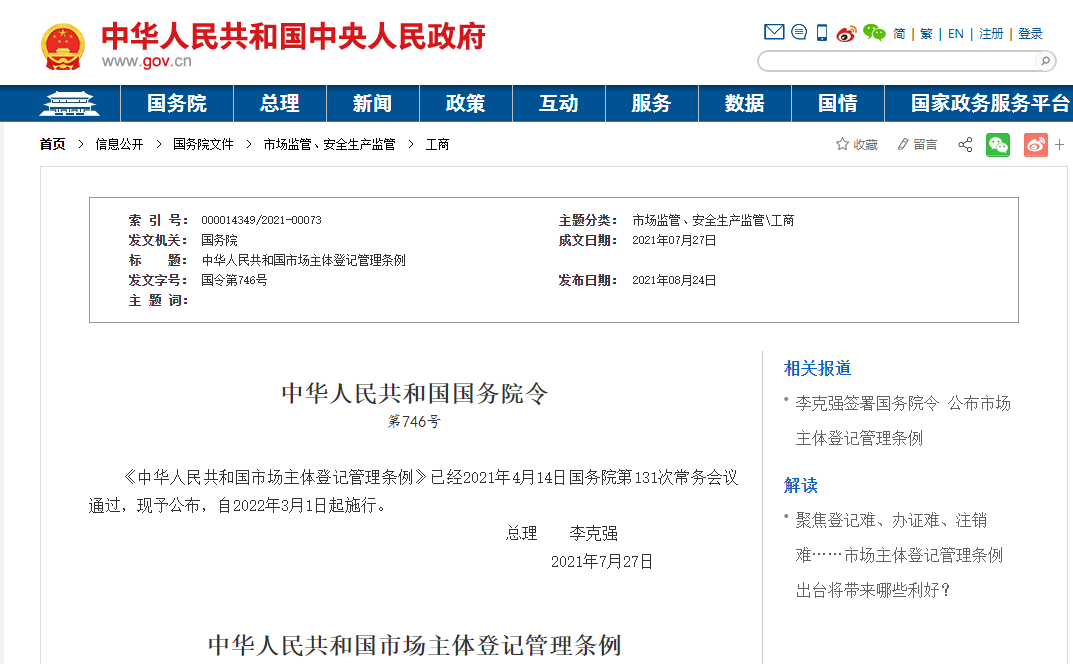Open the envelope mail icon

(774, 32)
